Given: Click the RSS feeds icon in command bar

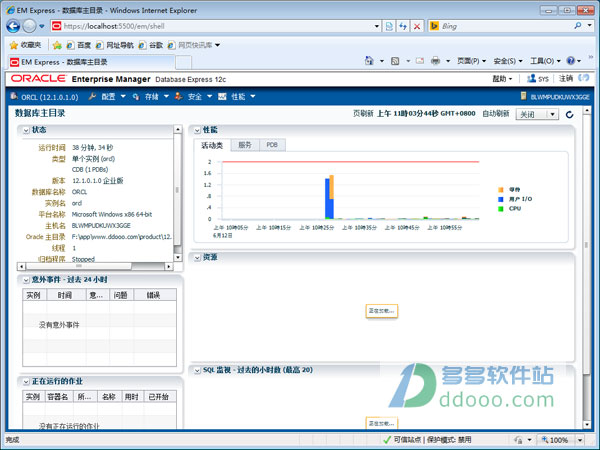Looking at the screenshot, I should 395,61.
